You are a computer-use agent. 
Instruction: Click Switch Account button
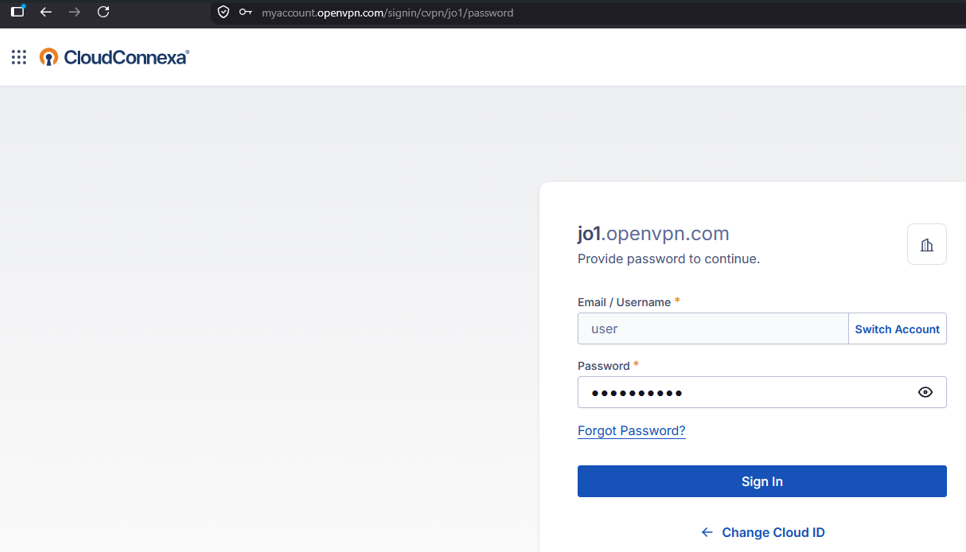tap(897, 329)
